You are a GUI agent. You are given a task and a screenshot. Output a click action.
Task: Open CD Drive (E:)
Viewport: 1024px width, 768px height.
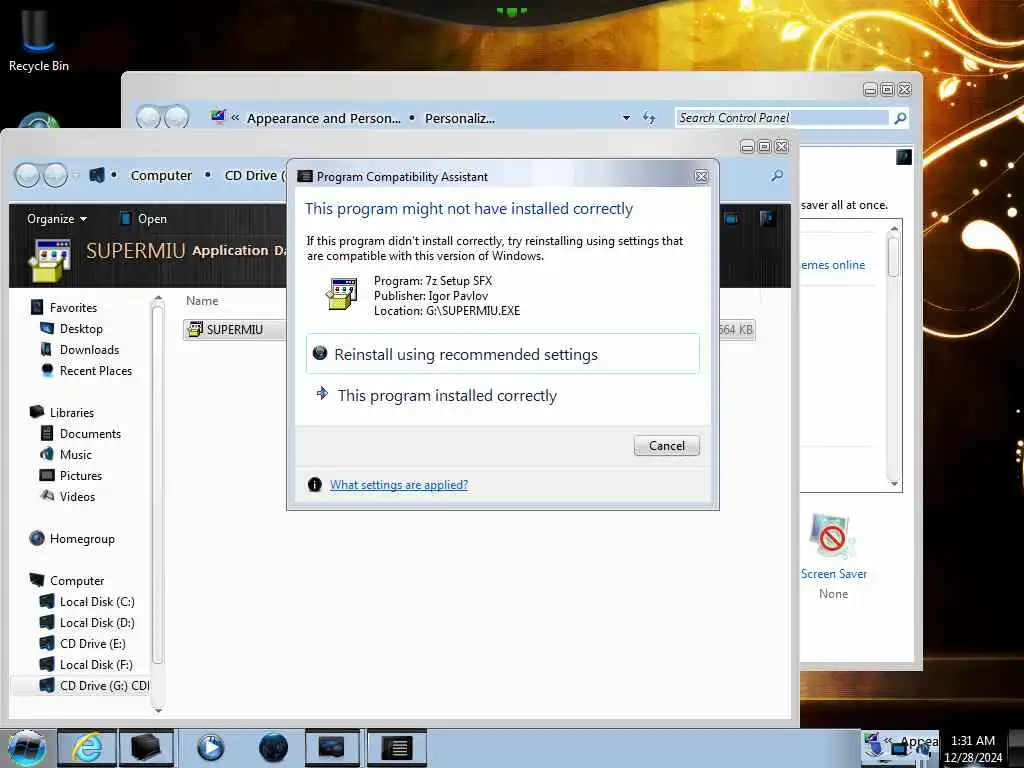click(x=92, y=643)
